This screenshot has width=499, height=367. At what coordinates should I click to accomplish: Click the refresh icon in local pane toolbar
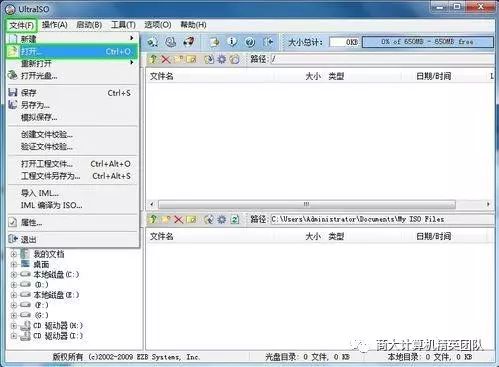pos(235,219)
